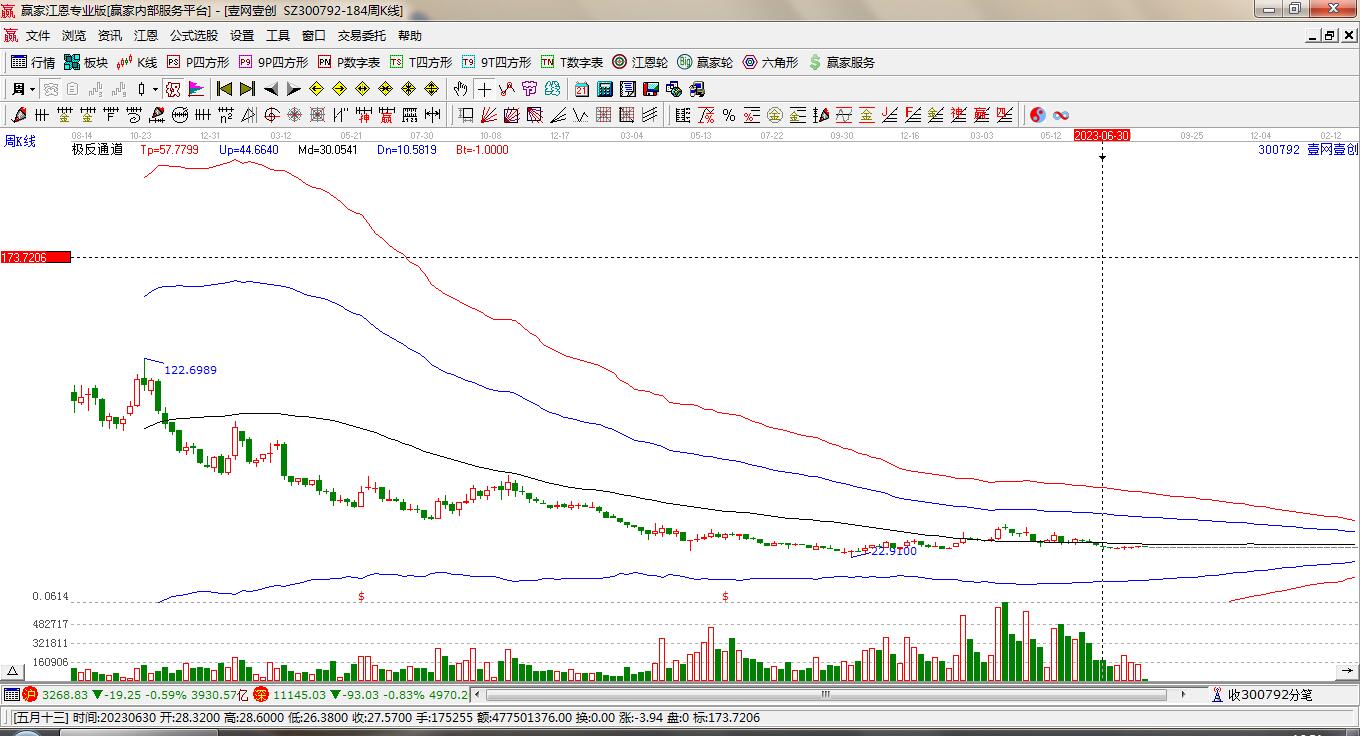The height and width of the screenshot is (736, 1360).
Task: Toggle the crosshair cursor tool
Action: coord(484,89)
